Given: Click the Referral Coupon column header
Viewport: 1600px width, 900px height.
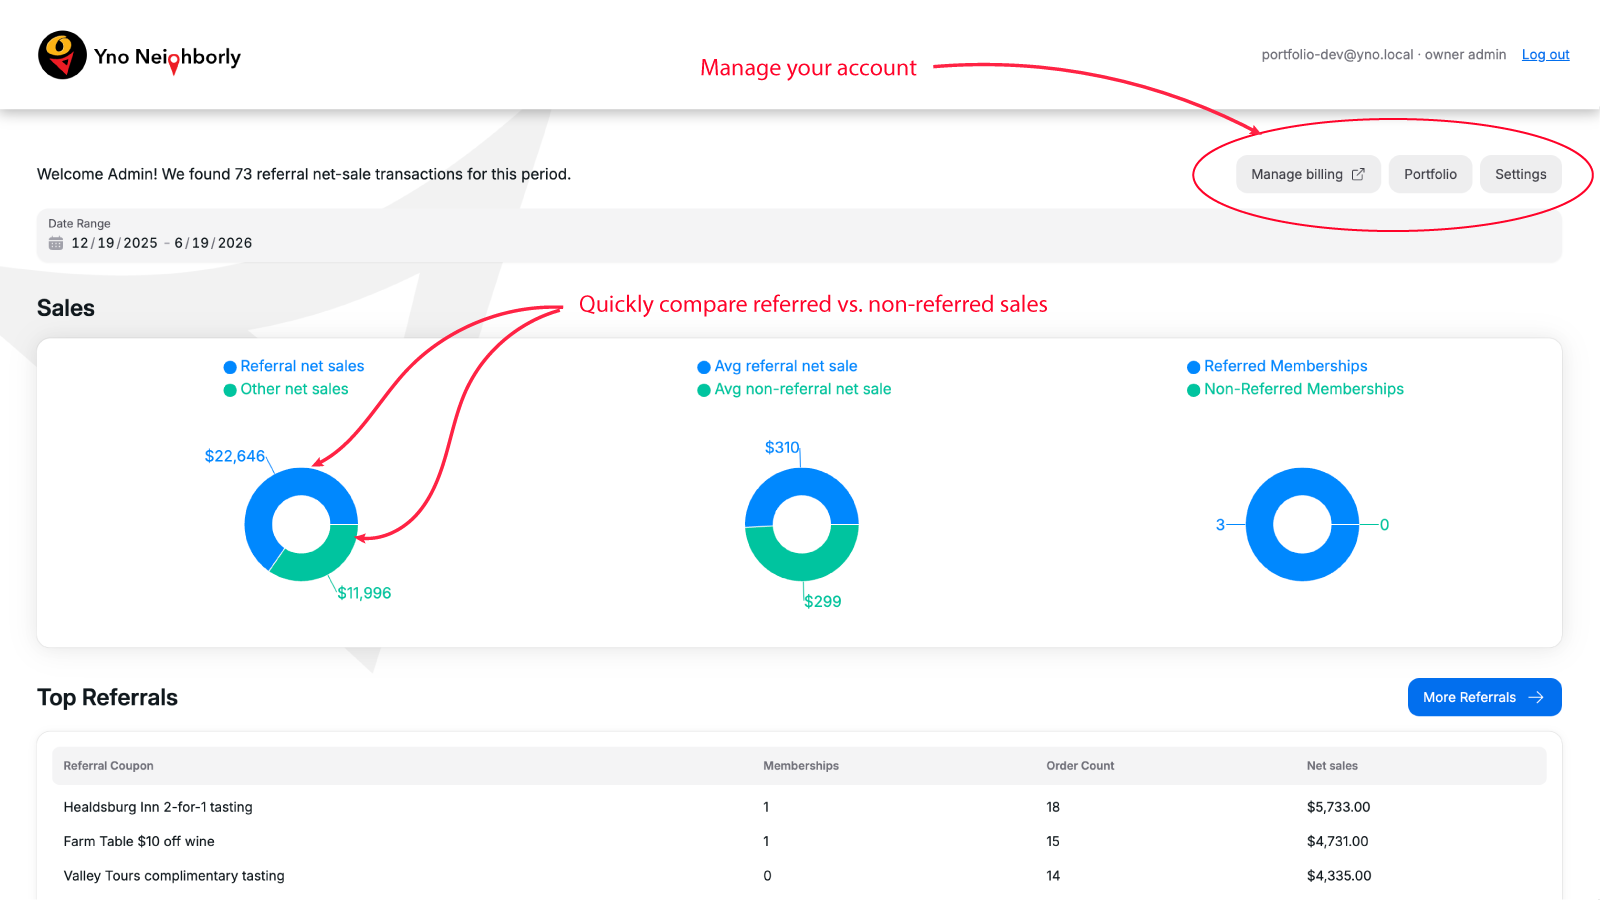Looking at the screenshot, I should coord(108,766).
